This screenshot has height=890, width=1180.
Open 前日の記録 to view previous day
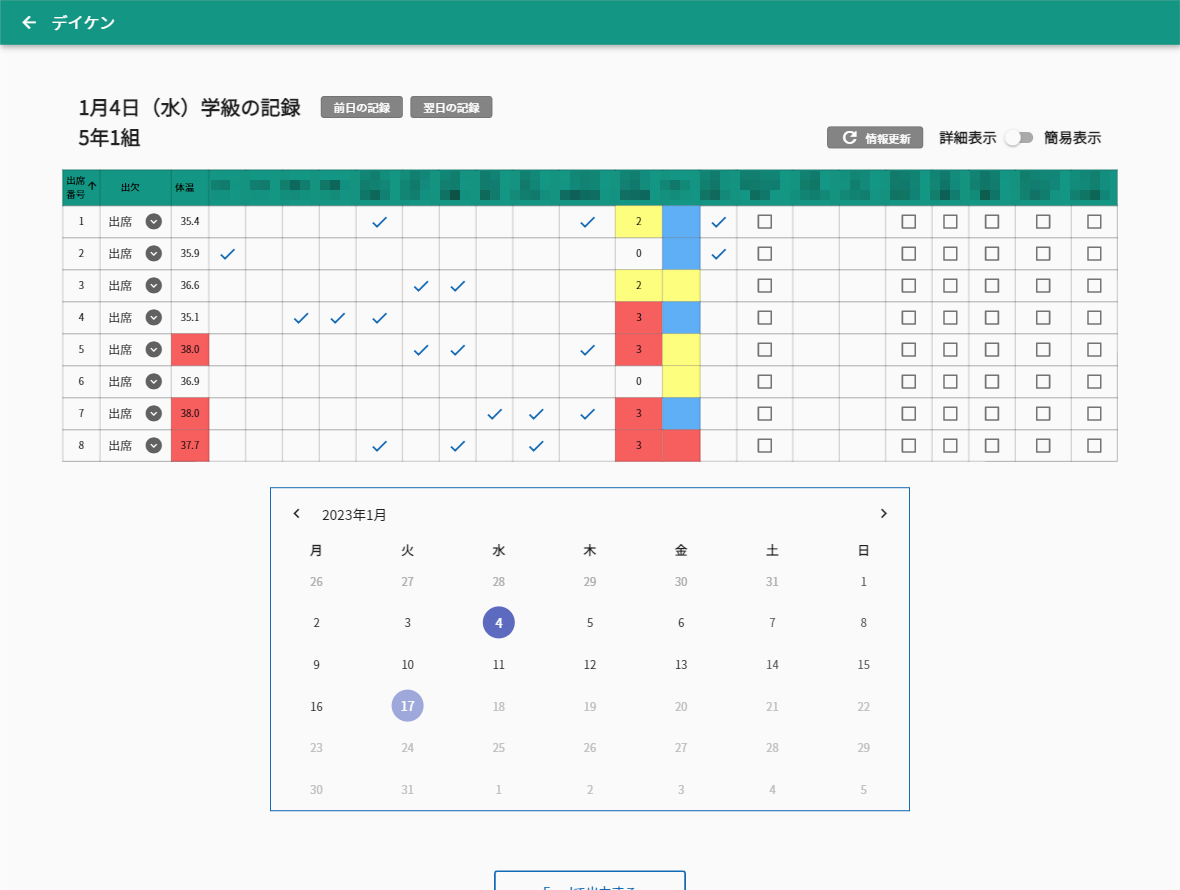click(x=361, y=107)
